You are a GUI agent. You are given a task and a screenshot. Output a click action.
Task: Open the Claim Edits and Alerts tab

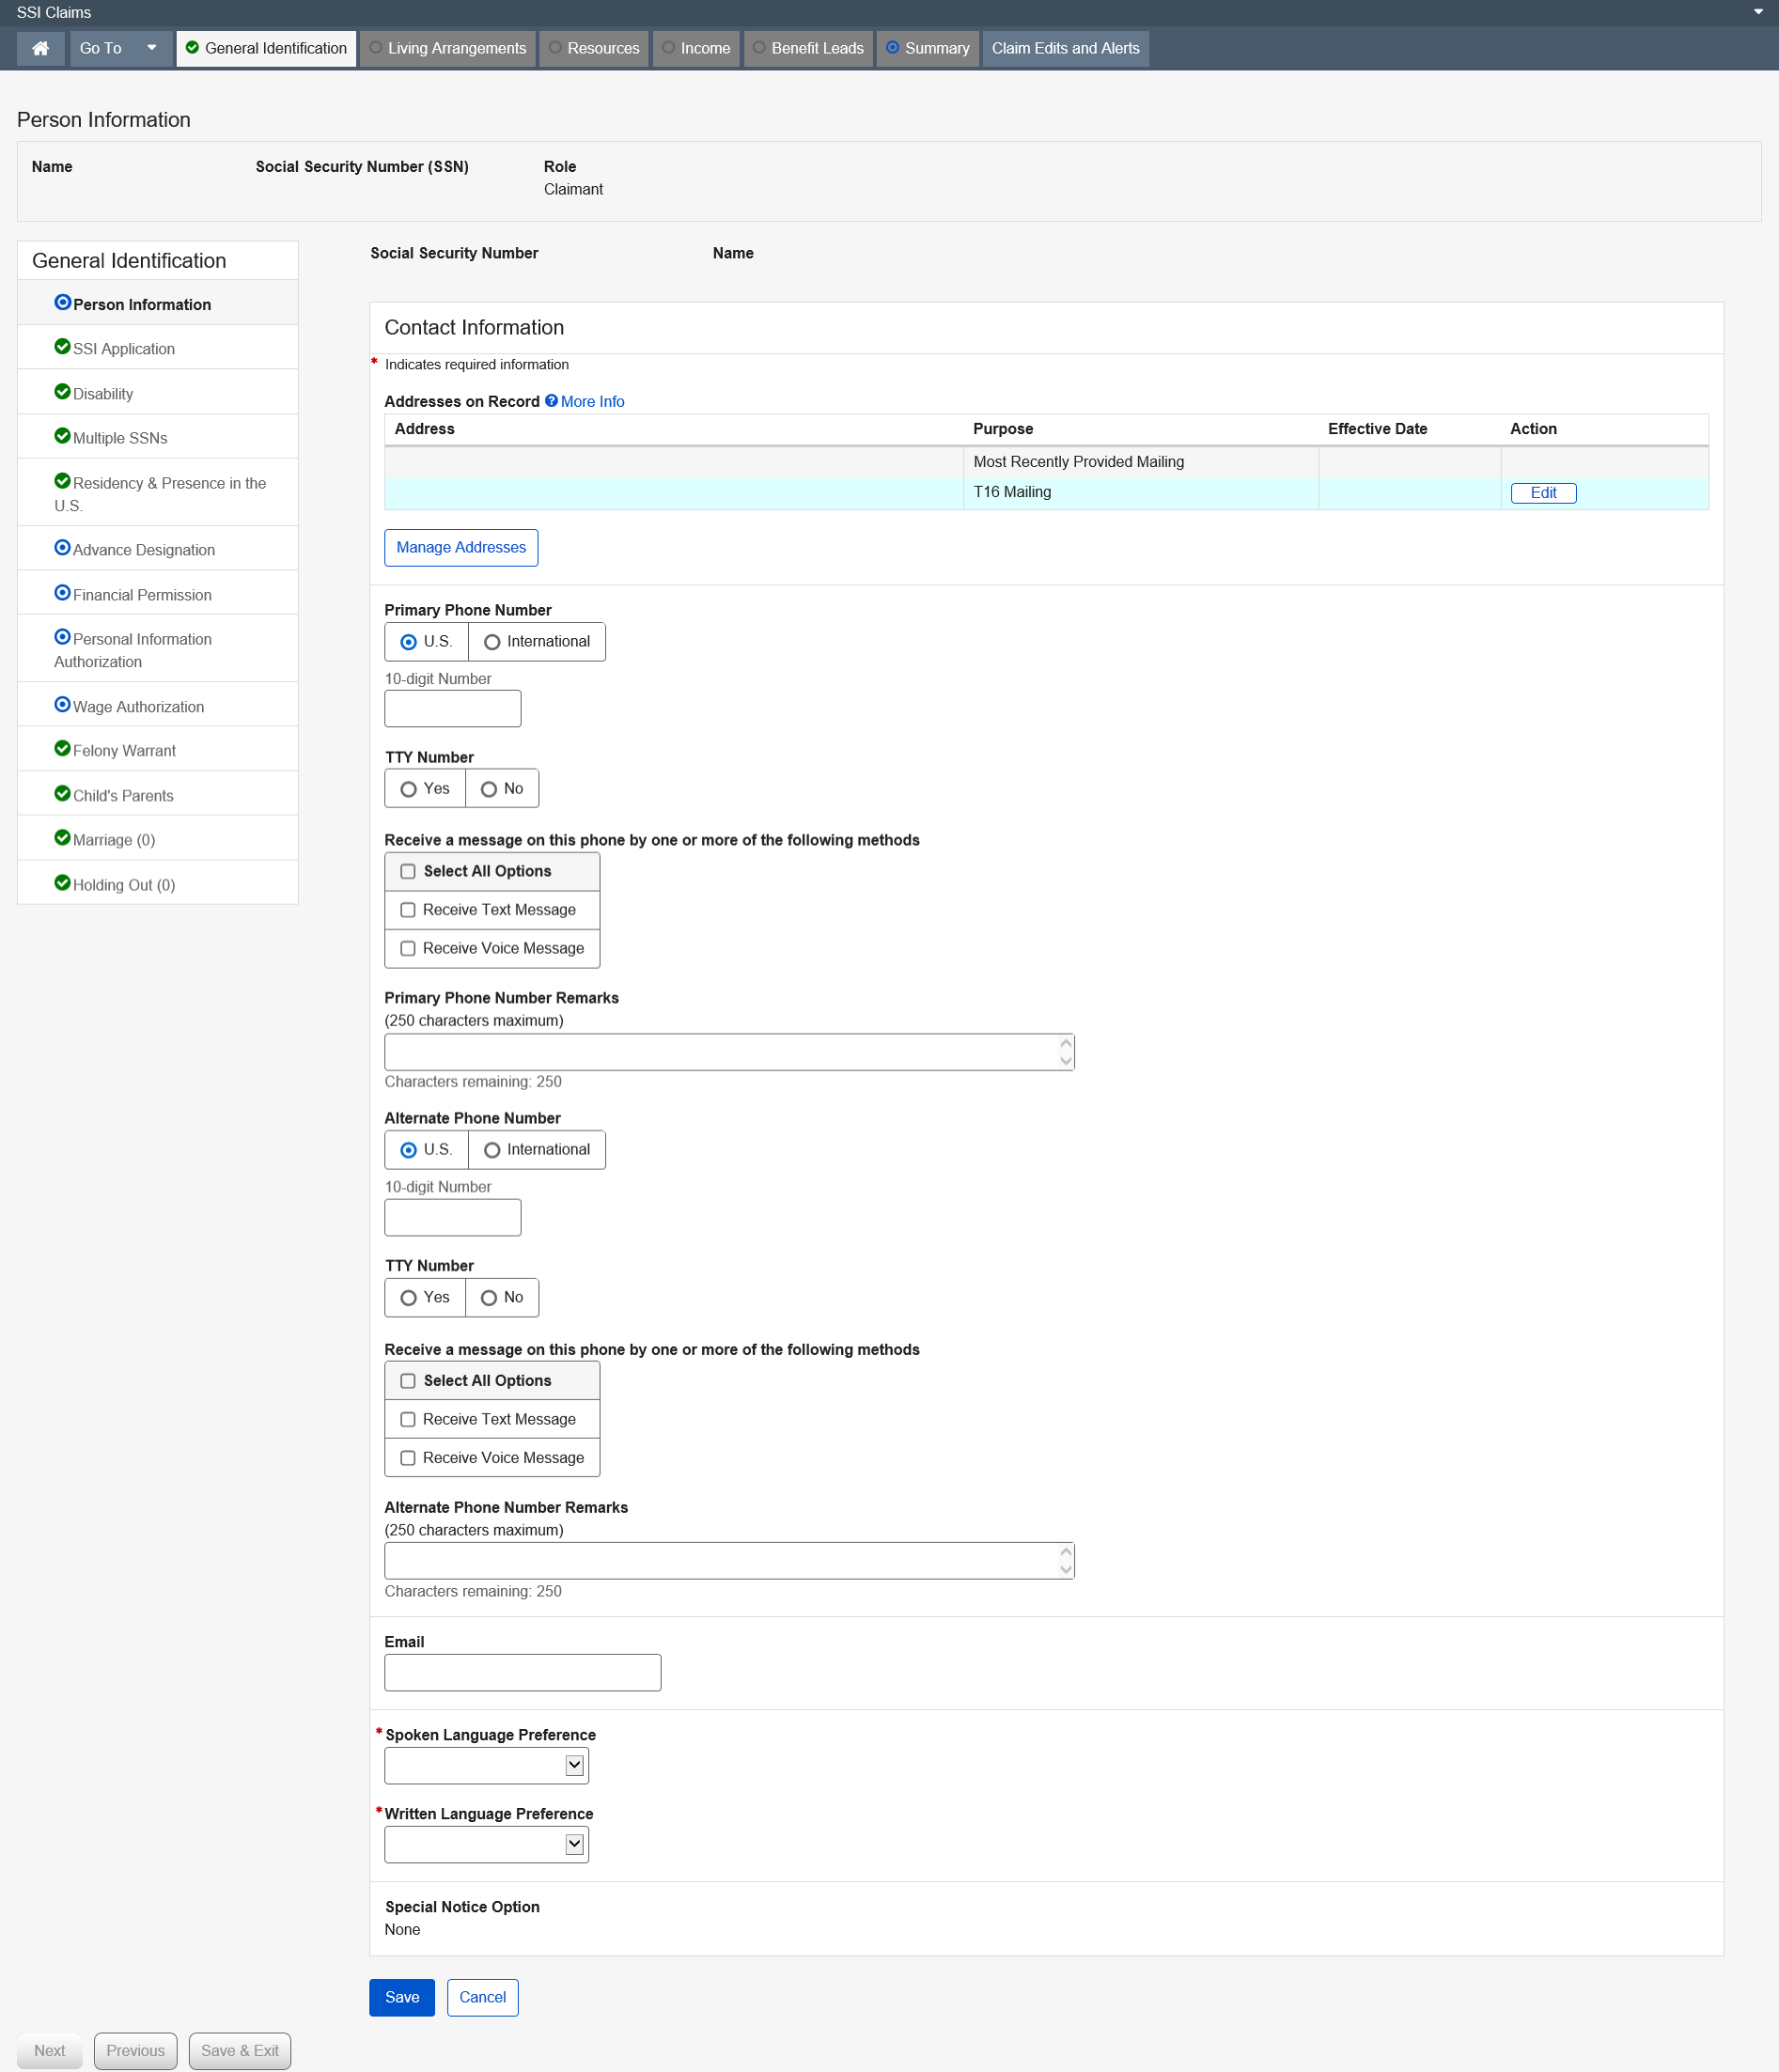(1065, 48)
